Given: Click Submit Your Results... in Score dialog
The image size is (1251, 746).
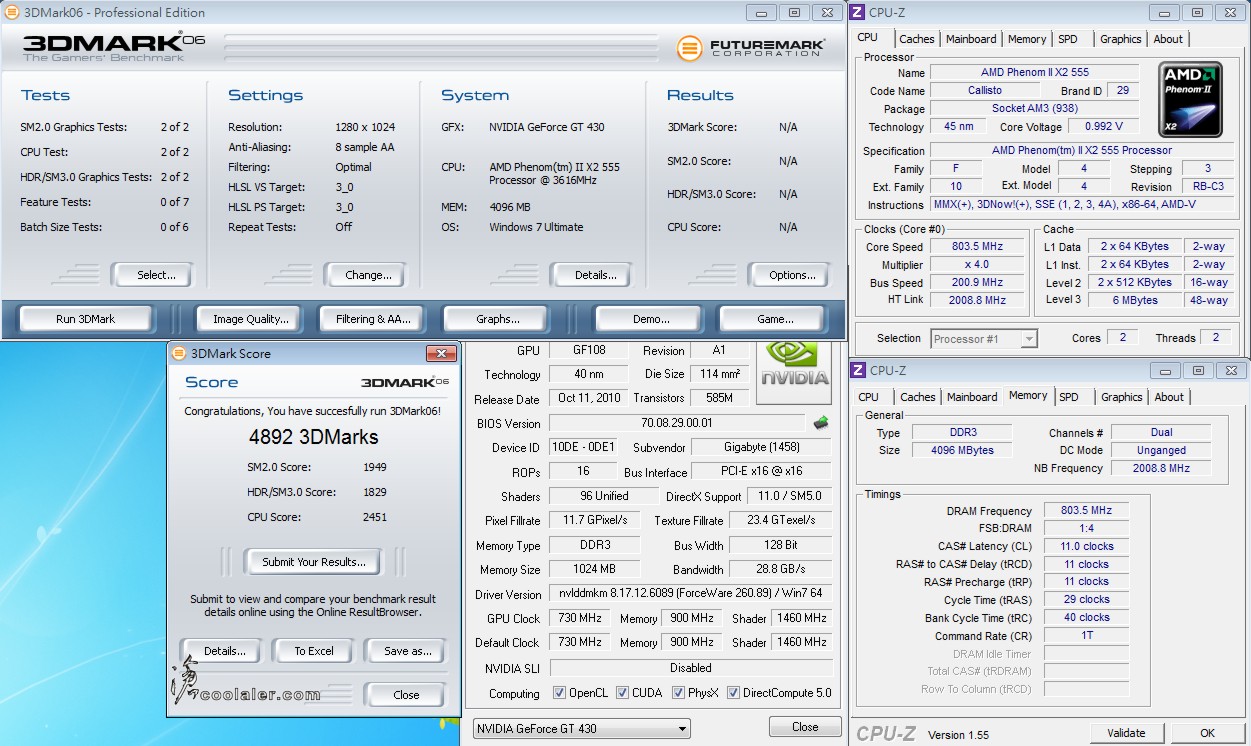Looking at the screenshot, I should pos(314,562).
